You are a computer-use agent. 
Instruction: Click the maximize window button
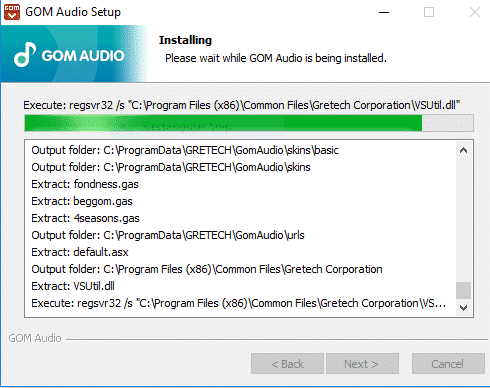click(x=429, y=12)
